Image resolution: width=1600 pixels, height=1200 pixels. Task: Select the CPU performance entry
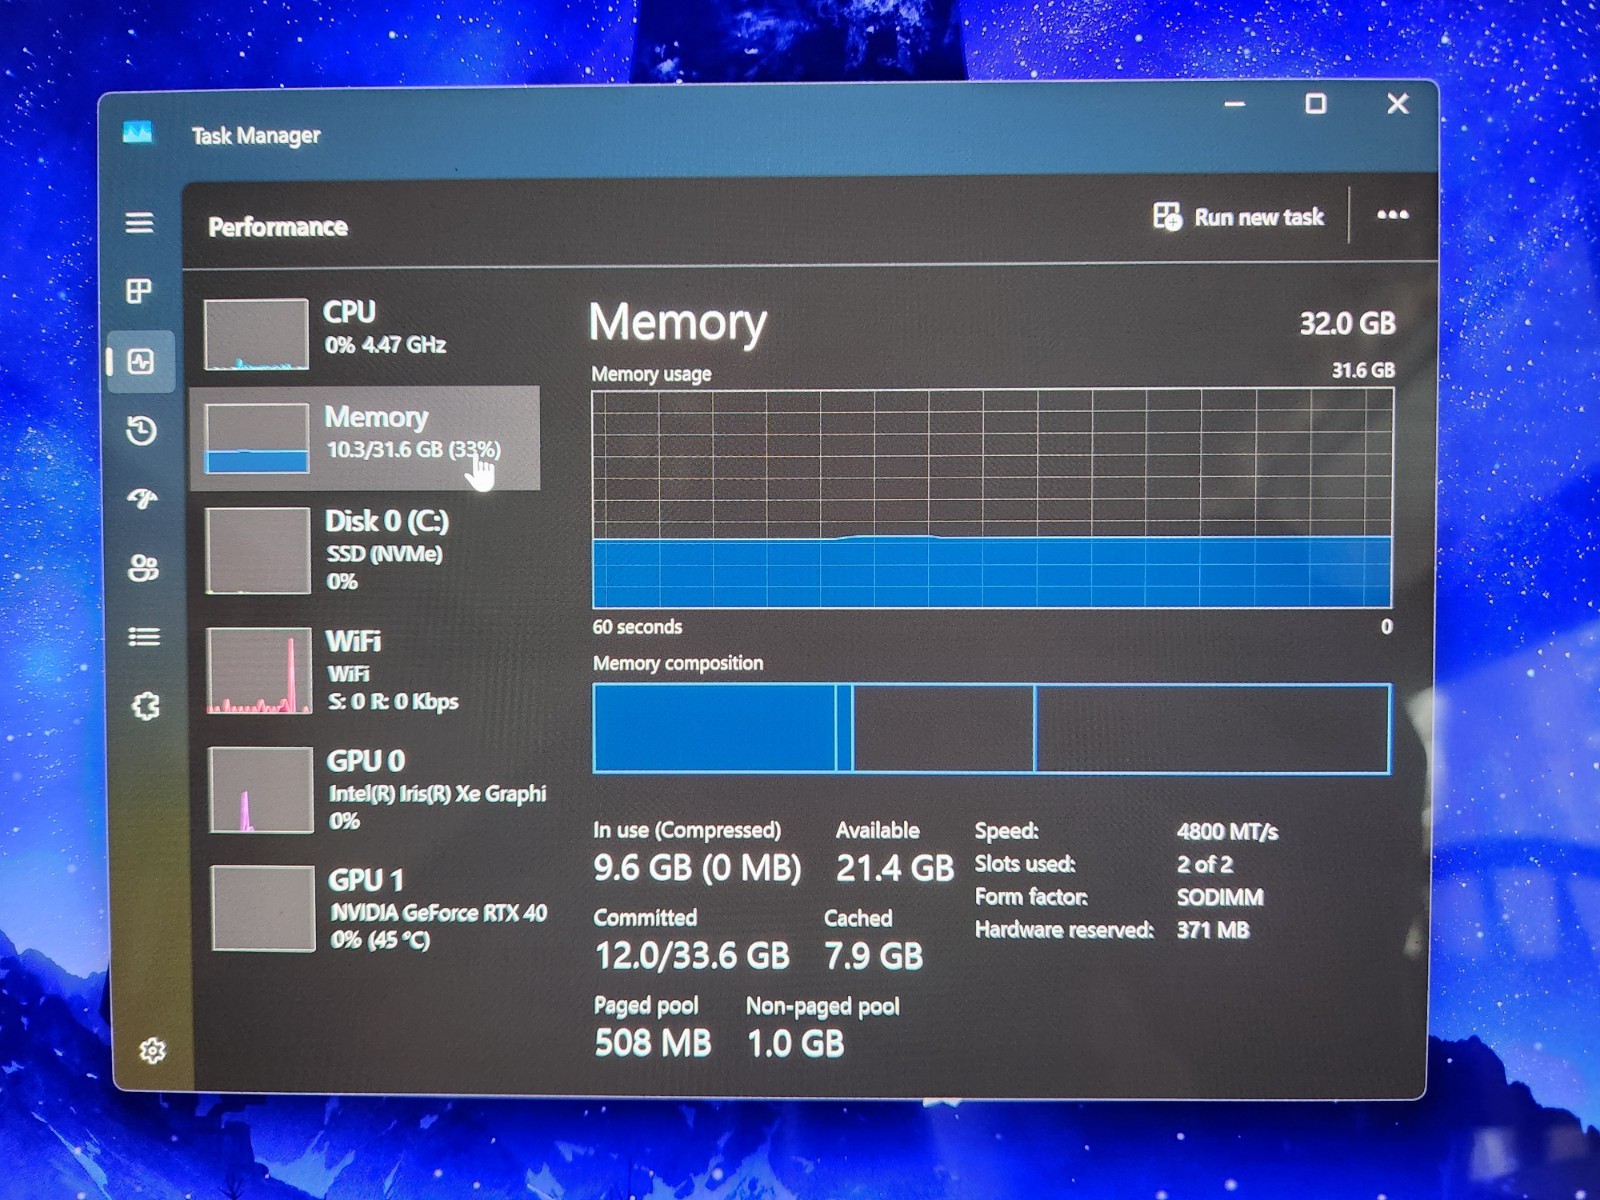(x=367, y=334)
